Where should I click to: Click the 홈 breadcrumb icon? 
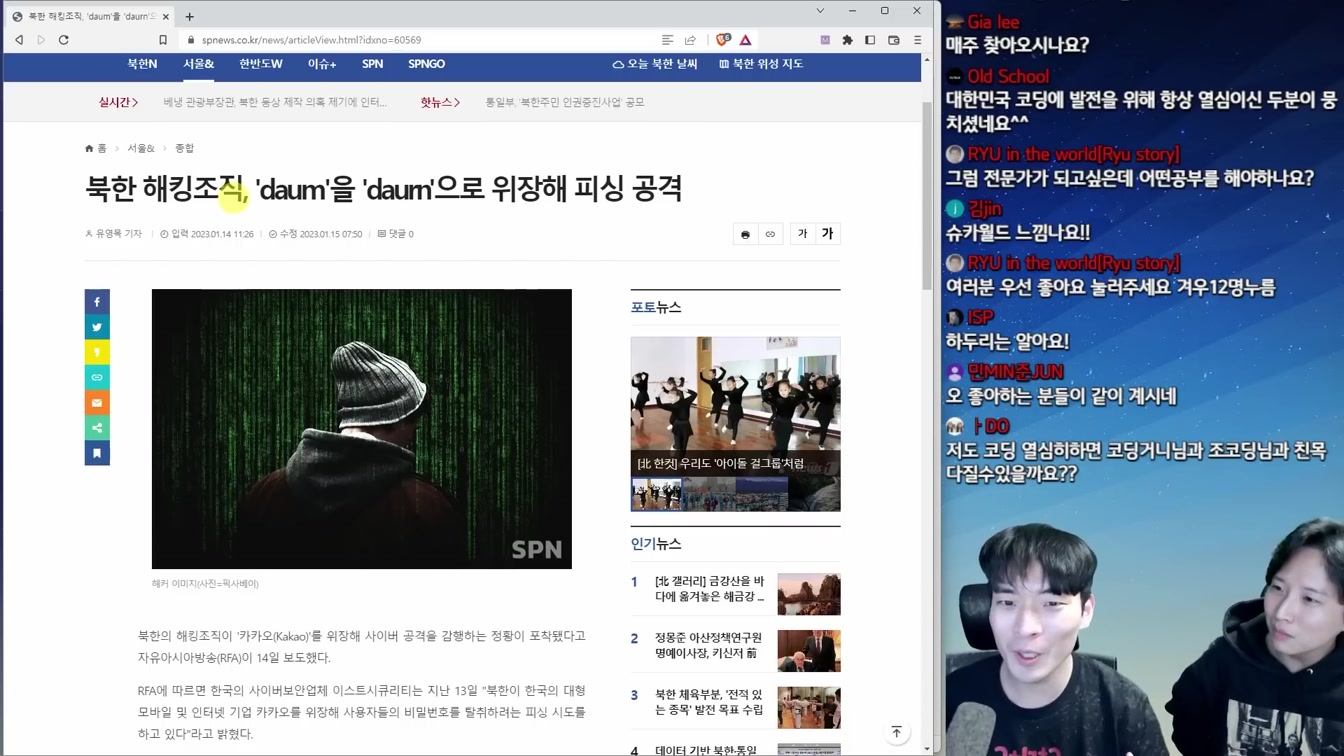96,148
